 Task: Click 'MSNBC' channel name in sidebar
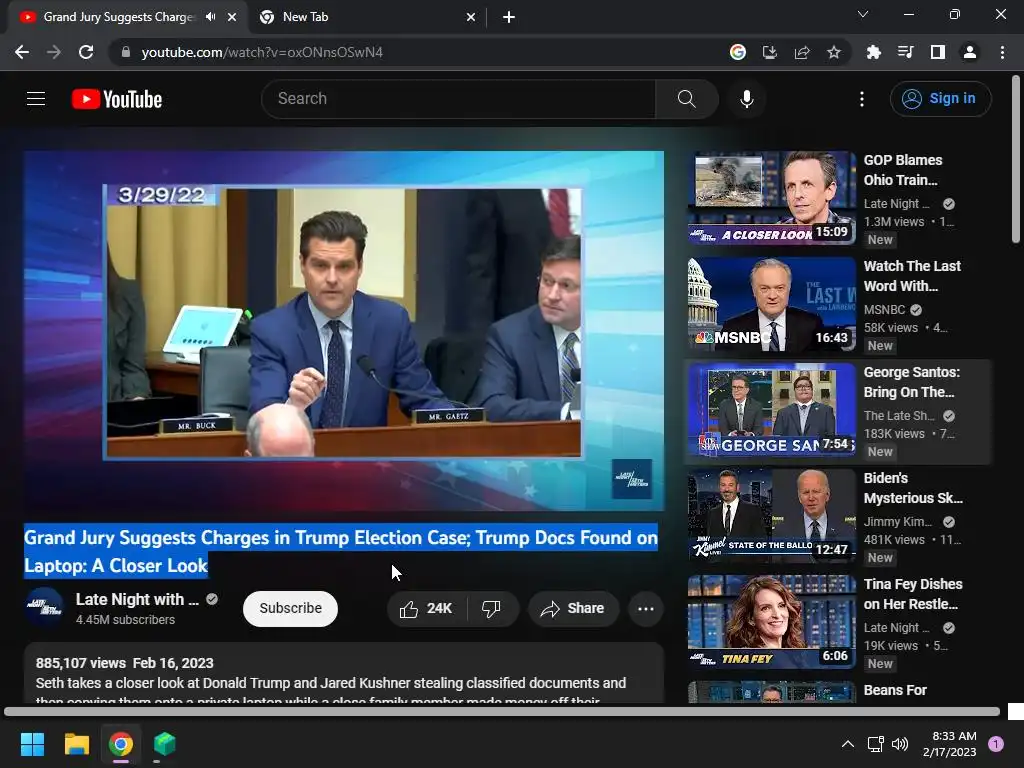click(884, 310)
